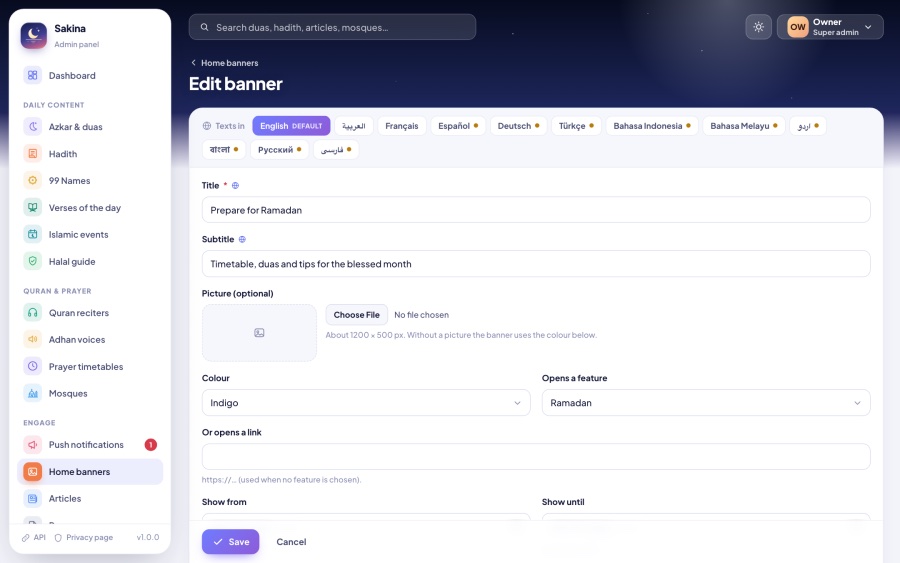Switch to the বাংলা language tab
The height and width of the screenshot is (563, 900).
(x=224, y=150)
